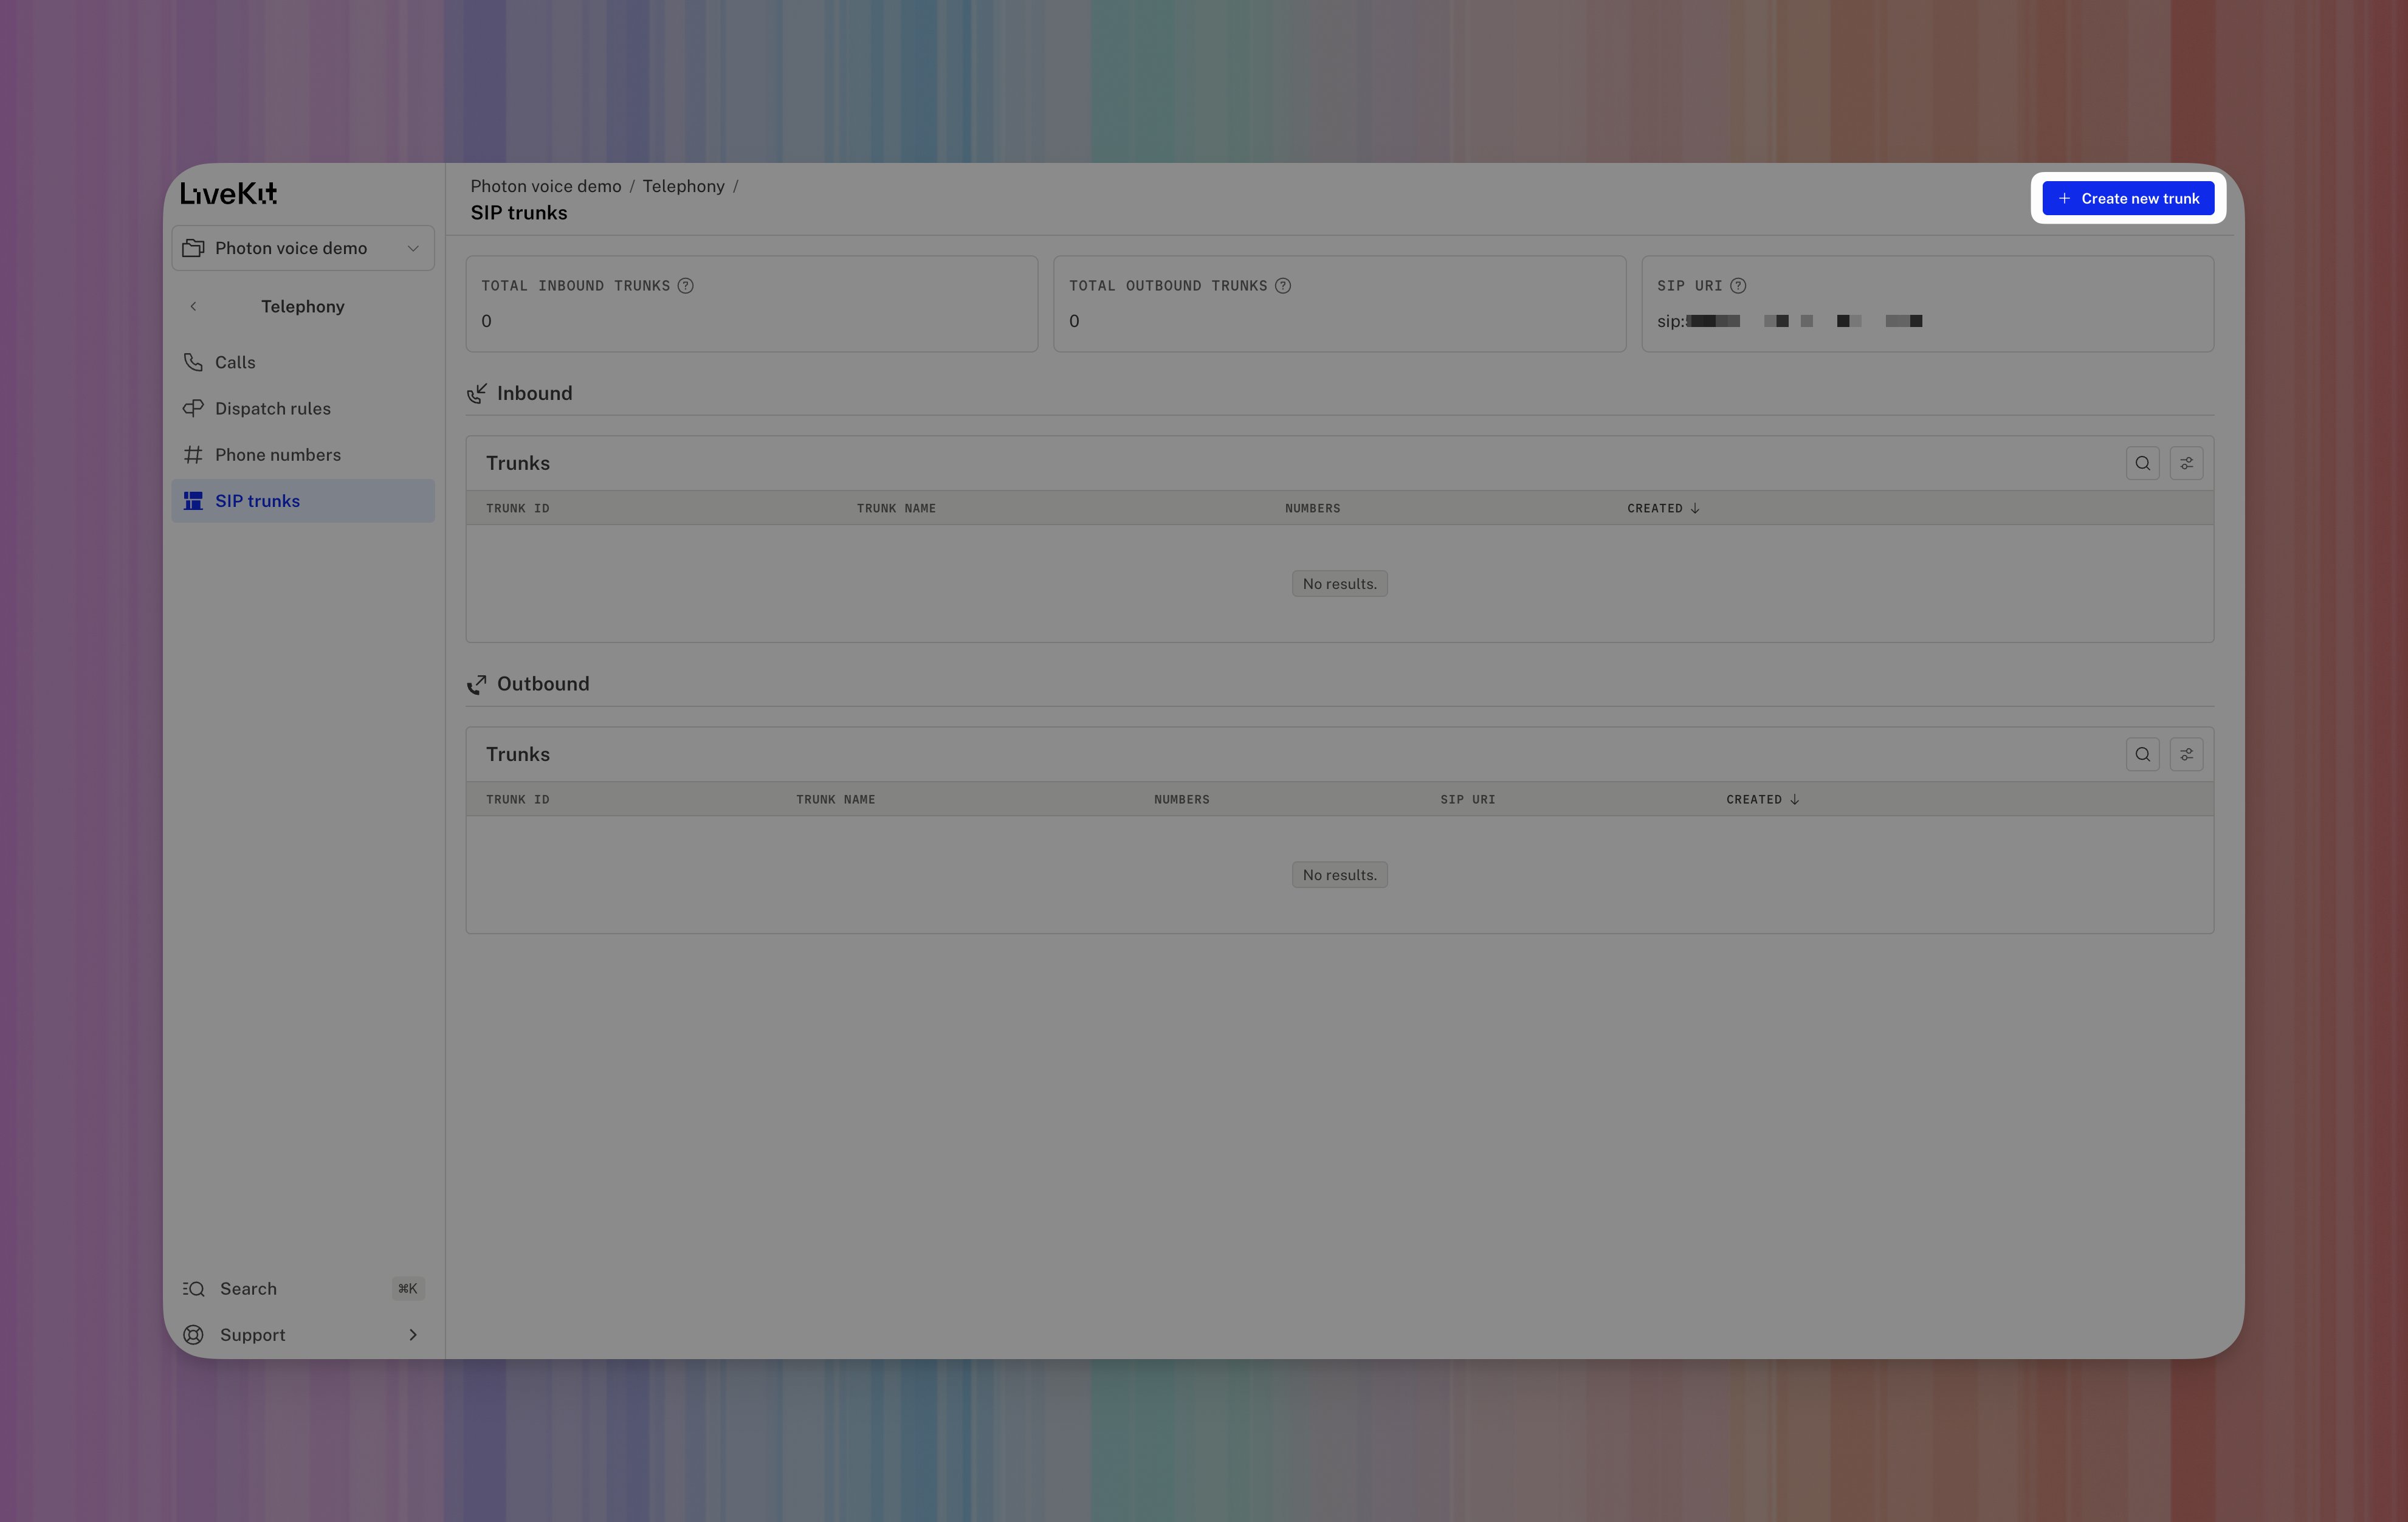The width and height of the screenshot is (2408, 1522).
Task: Sort Inbound table by Created column
Action: tap(1663, 508)
